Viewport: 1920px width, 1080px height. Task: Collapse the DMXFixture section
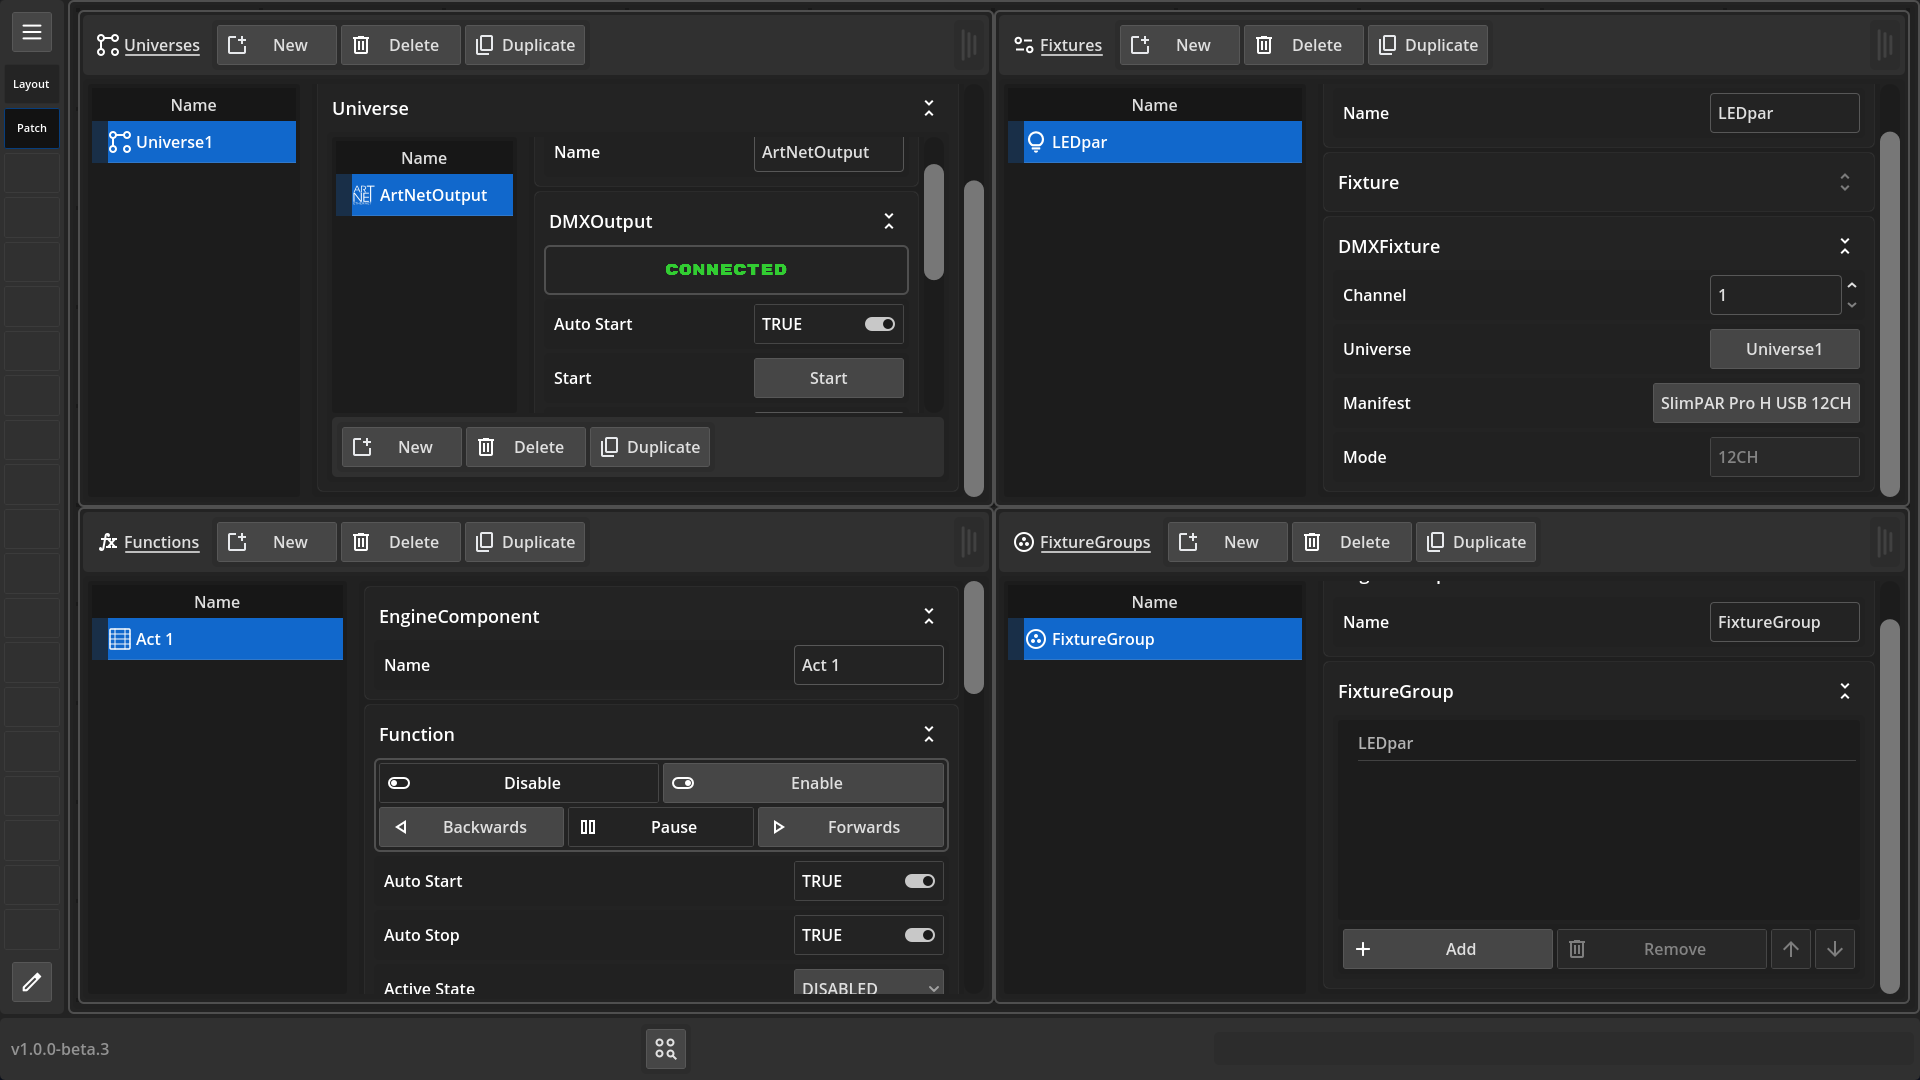pos(1845,246)
